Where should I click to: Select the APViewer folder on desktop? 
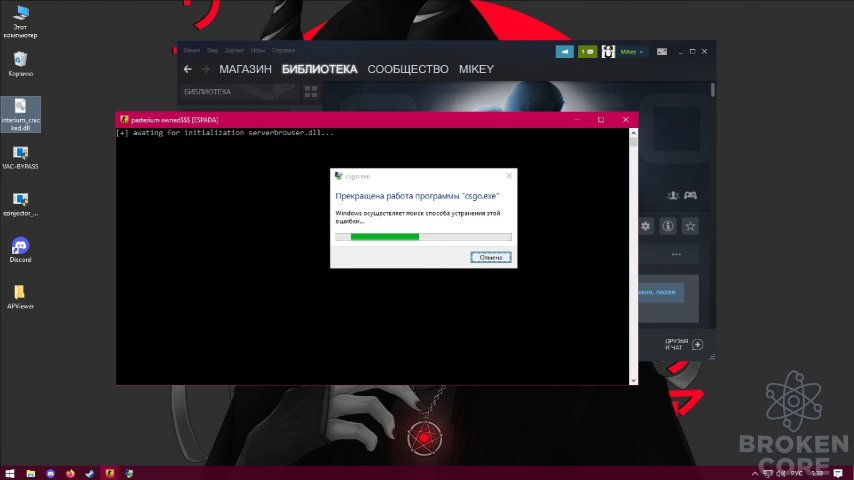tap(20, 297)
